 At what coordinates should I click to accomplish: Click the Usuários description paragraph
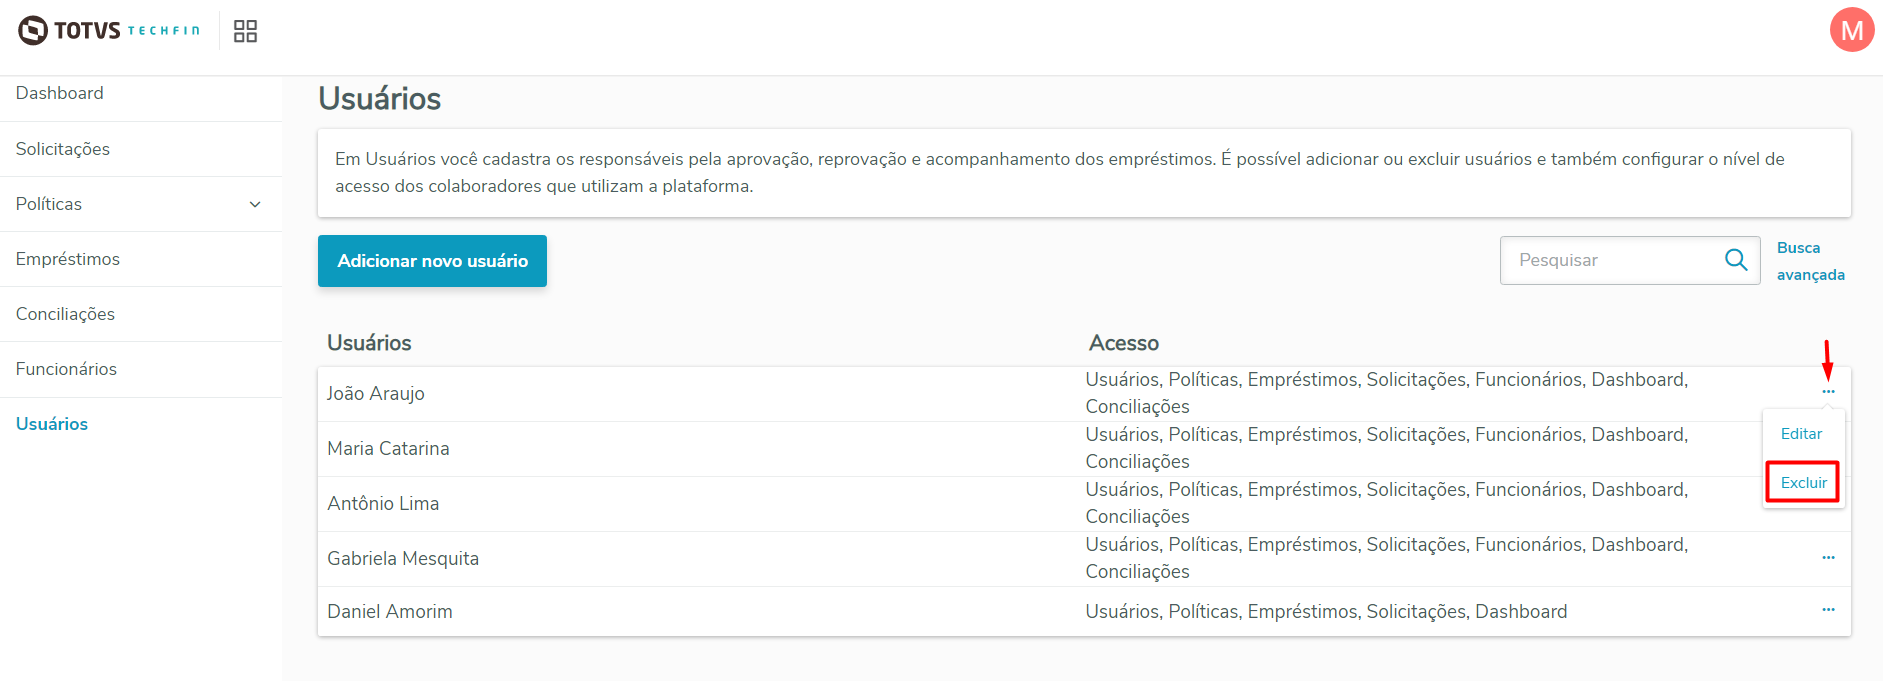[x=1060, y=172]
